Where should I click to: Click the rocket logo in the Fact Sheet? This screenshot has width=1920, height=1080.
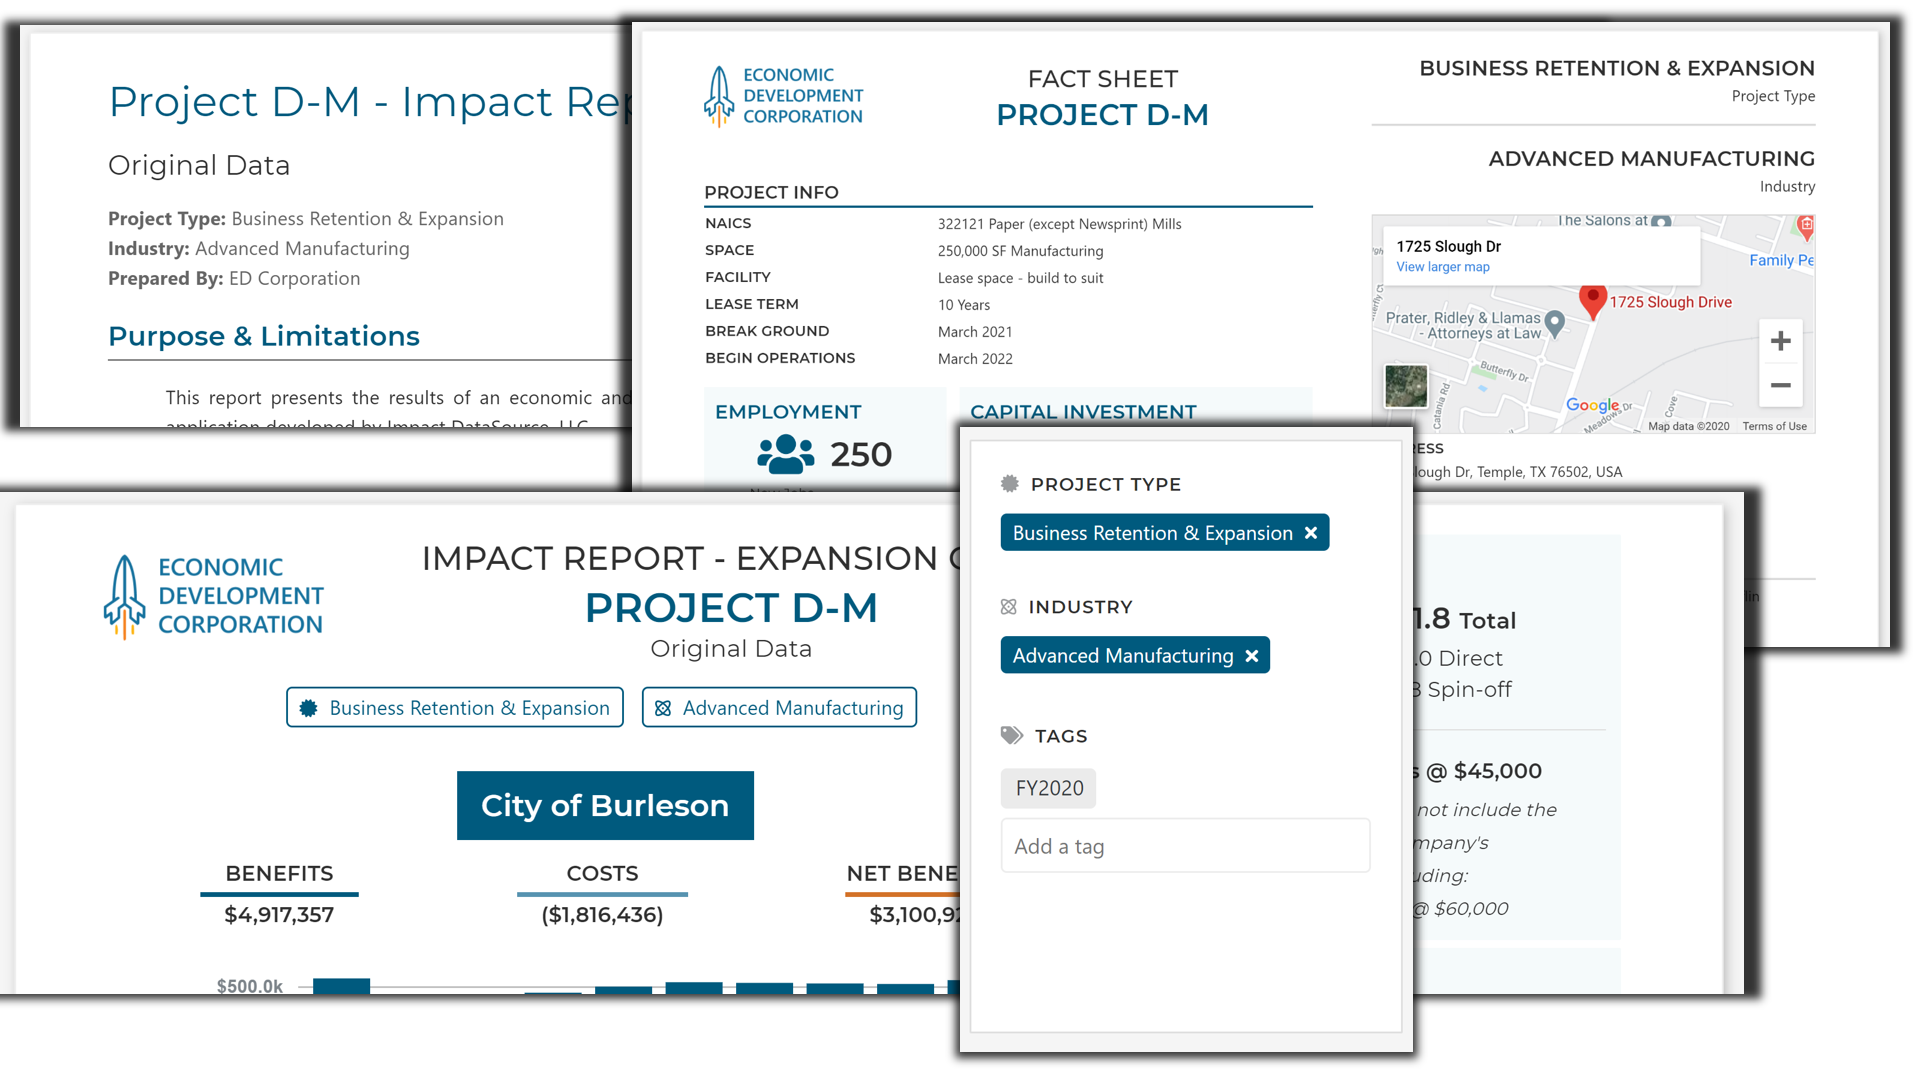(x=718, y=96)
